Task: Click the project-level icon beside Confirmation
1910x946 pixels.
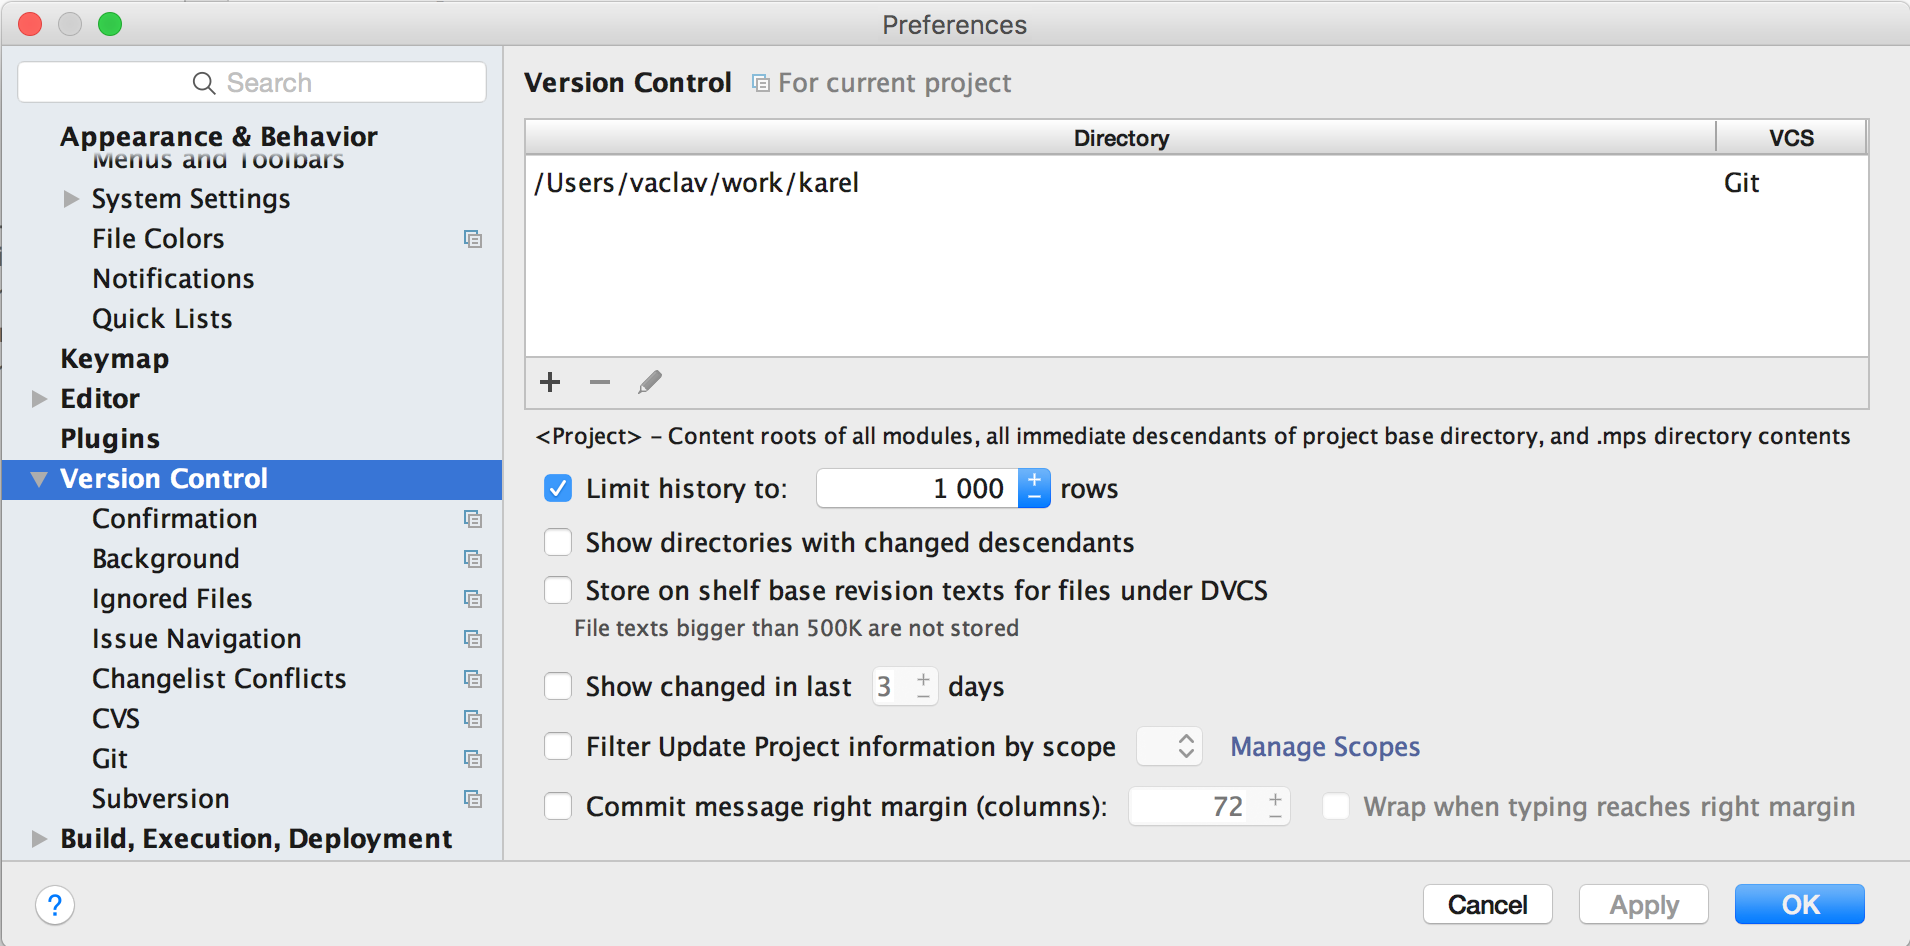Action: (x=473, y=519)
